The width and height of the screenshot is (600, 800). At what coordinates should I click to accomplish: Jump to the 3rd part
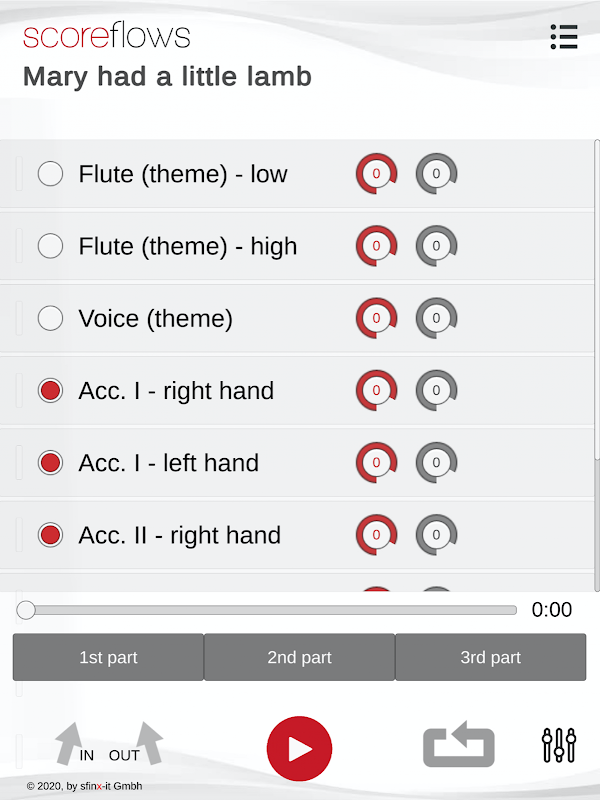tap(490, 657)
